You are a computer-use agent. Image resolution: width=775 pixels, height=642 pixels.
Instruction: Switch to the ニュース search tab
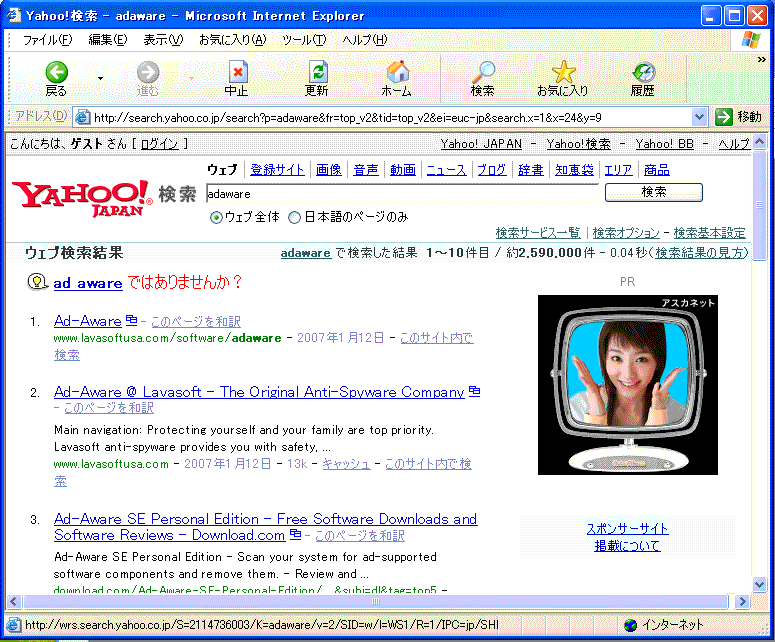pos(446,170)
